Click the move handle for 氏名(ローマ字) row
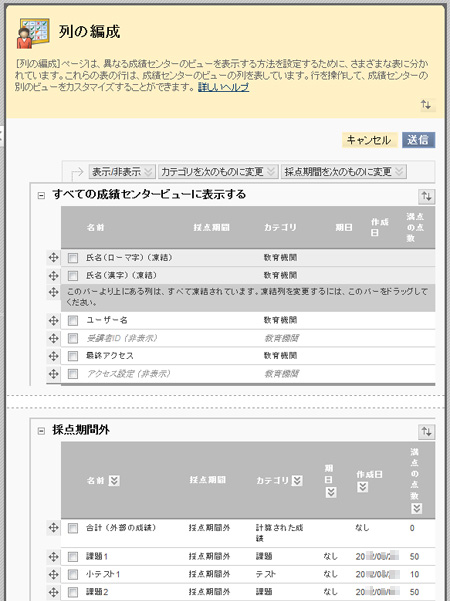This screenshot has height=601, width=450. pyautogui.click(x=53, y=258)
